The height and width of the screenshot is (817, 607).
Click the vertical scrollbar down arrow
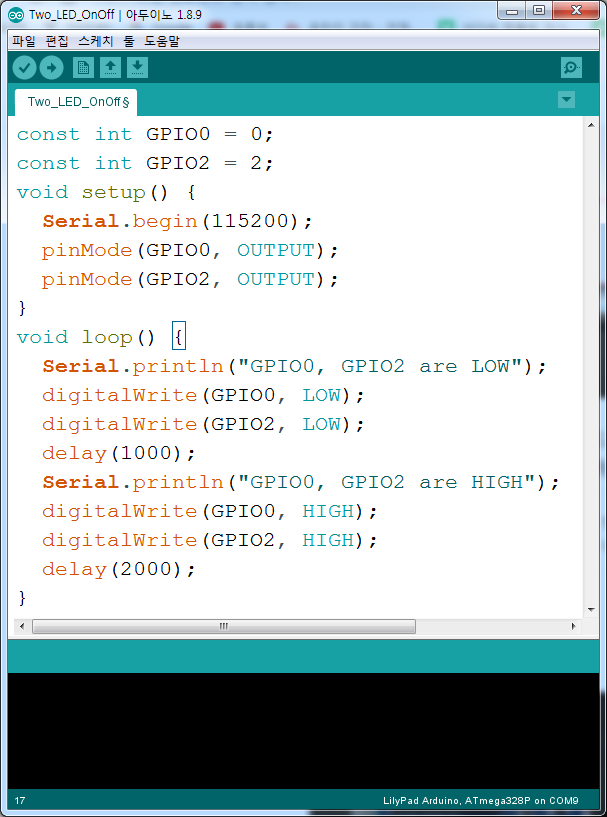point(591,610)
